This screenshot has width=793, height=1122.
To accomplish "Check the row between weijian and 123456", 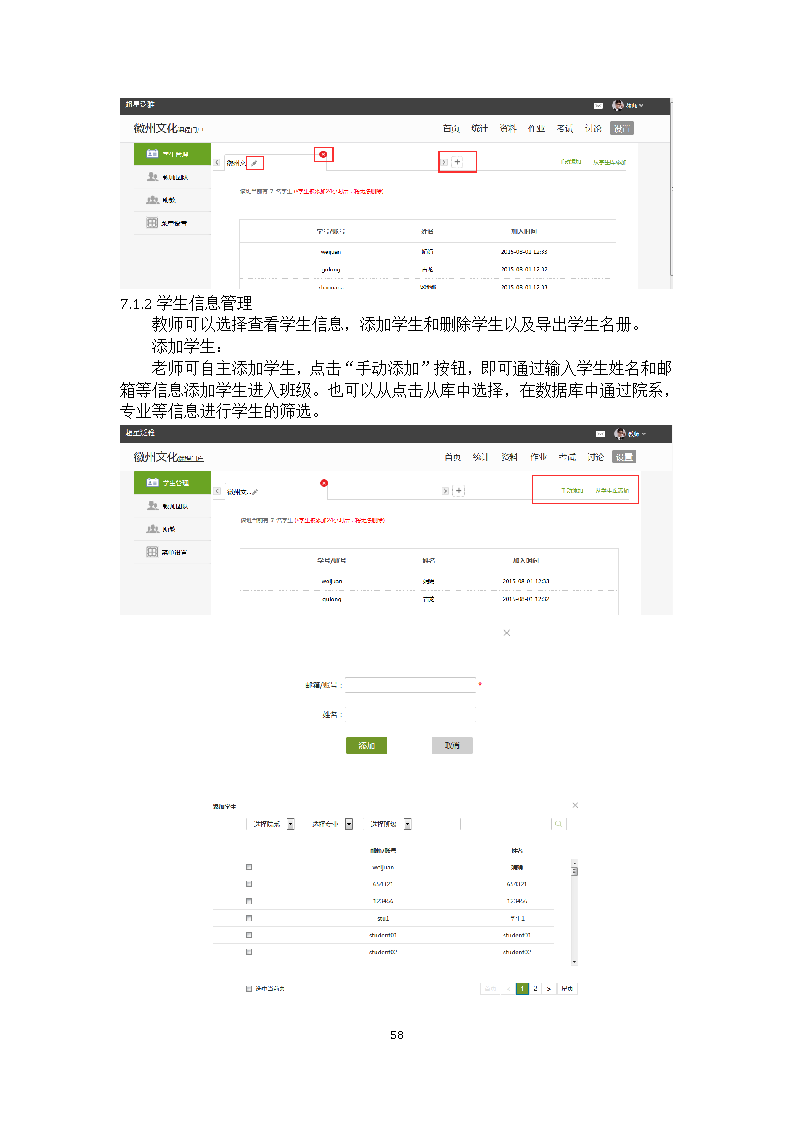I will click(249, 884).
